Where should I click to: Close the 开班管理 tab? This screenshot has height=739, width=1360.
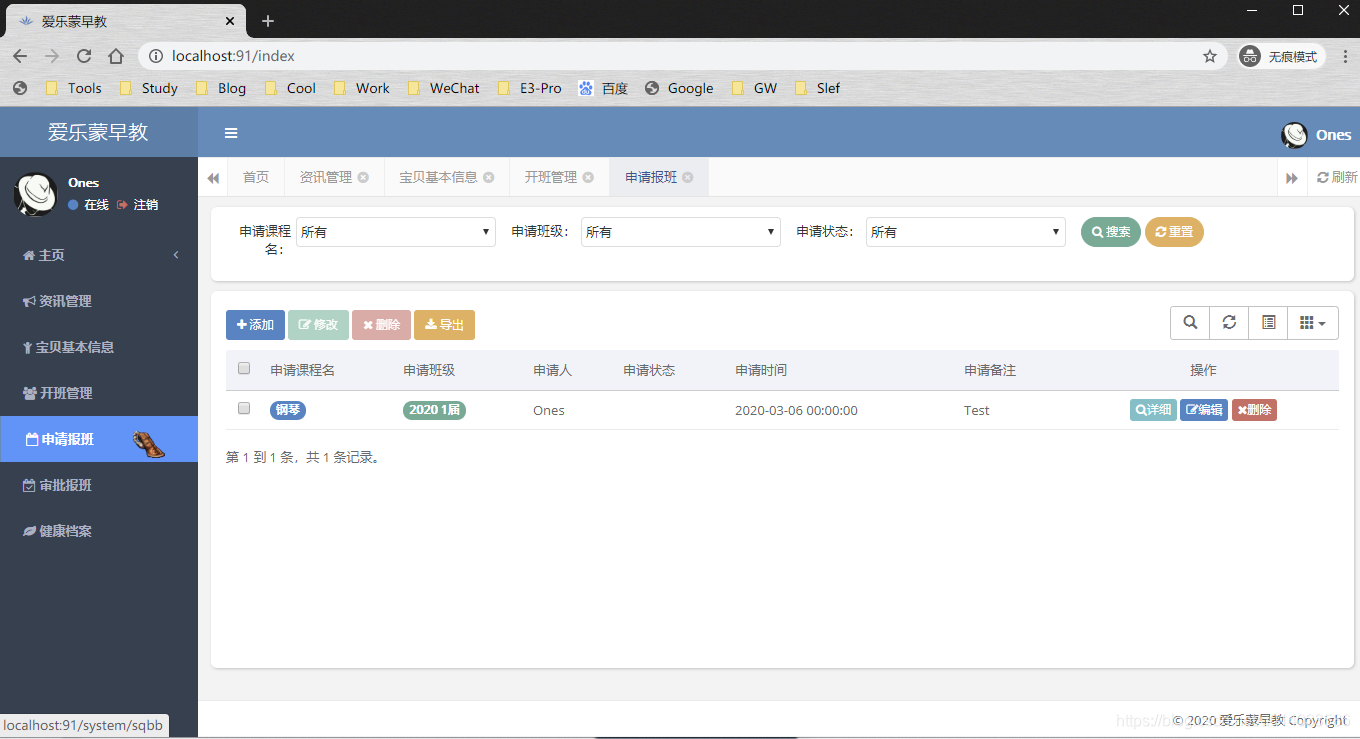tap(589, 177)
